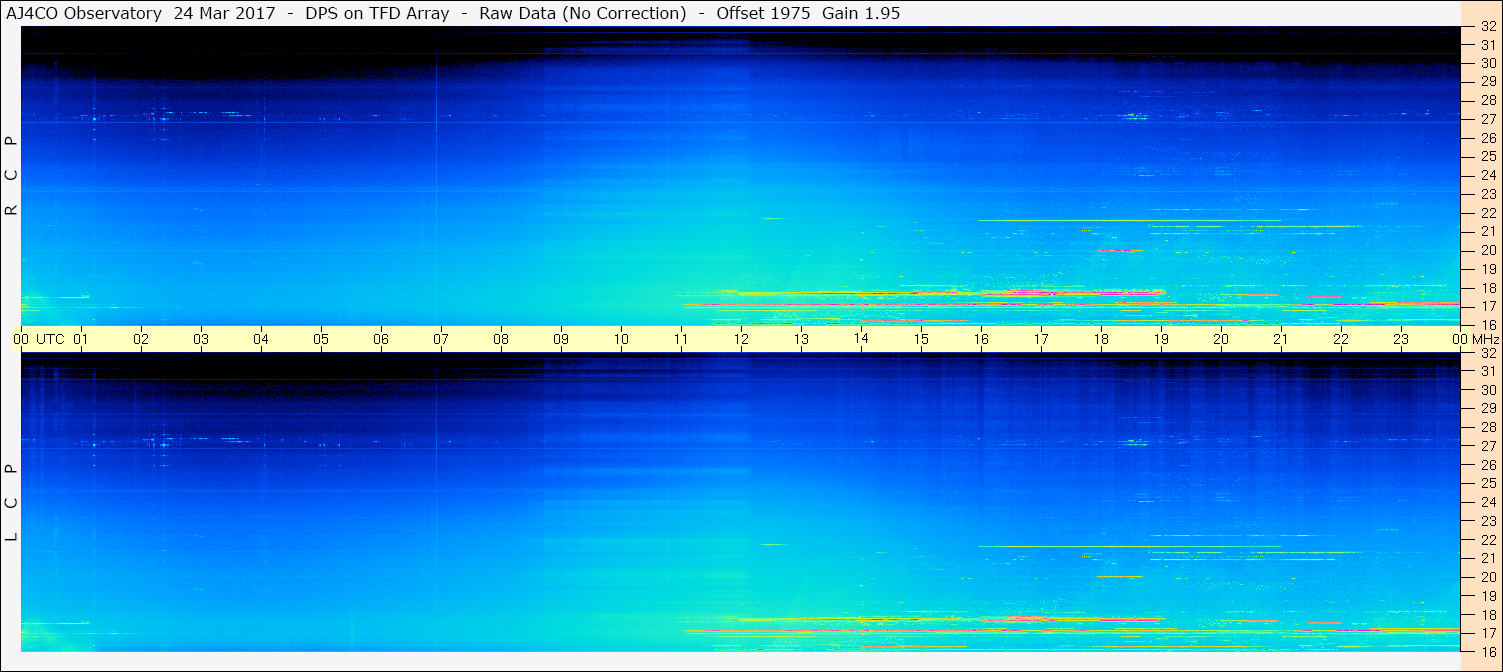Click the 15 hour tick label
Image resolution: width=1503 pixels, height=672 pixels.
(921, 339)
